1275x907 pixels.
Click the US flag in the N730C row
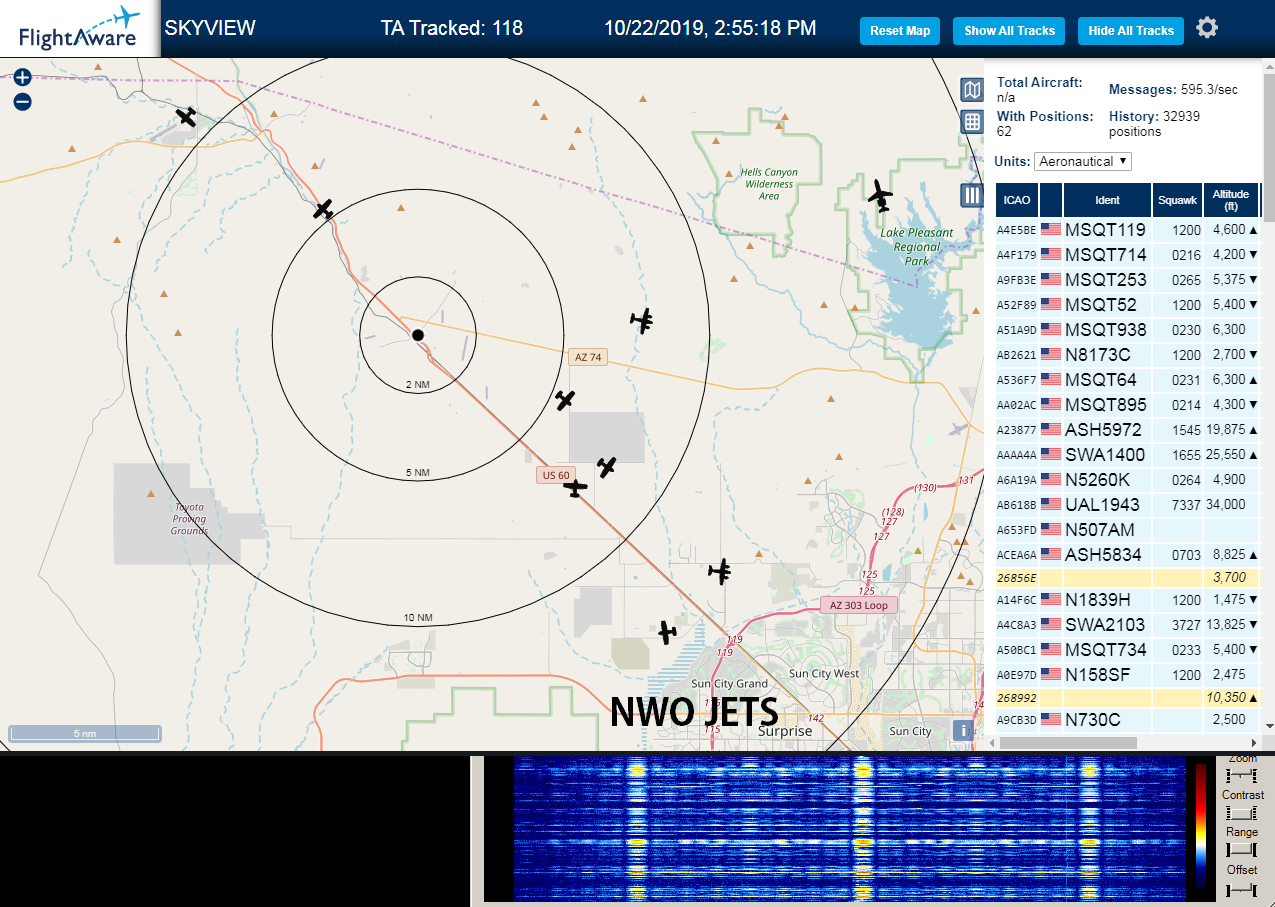(x=1051, y=719)
